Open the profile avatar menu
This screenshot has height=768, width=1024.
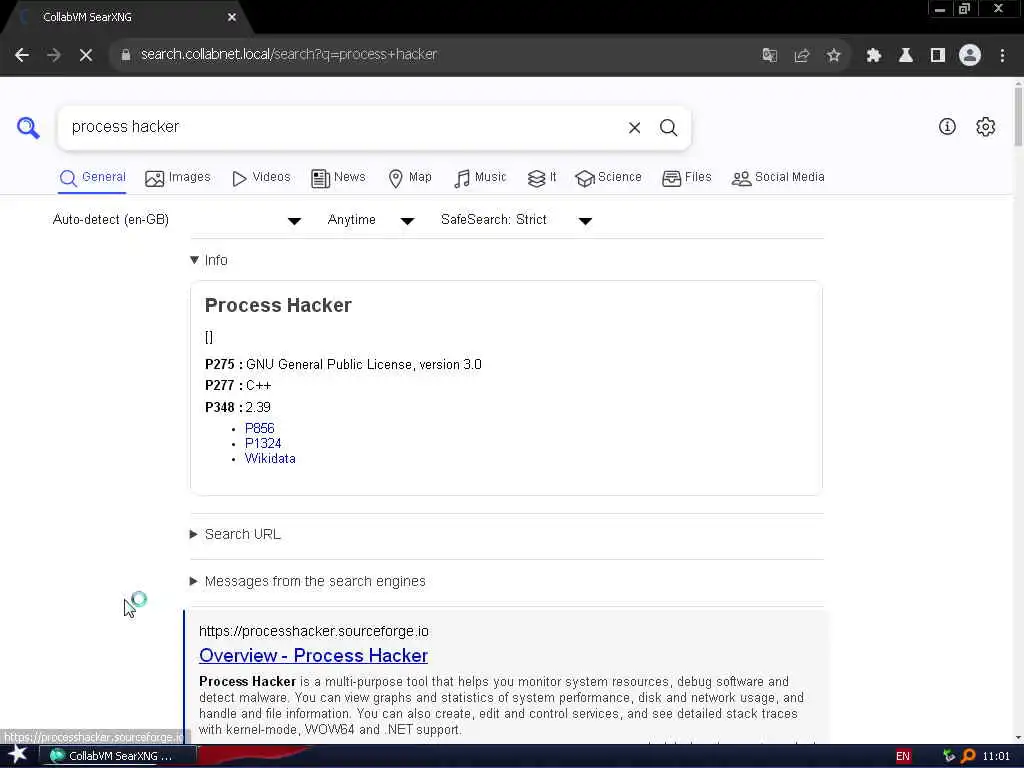pyautogui.click(x=970, y=55)
